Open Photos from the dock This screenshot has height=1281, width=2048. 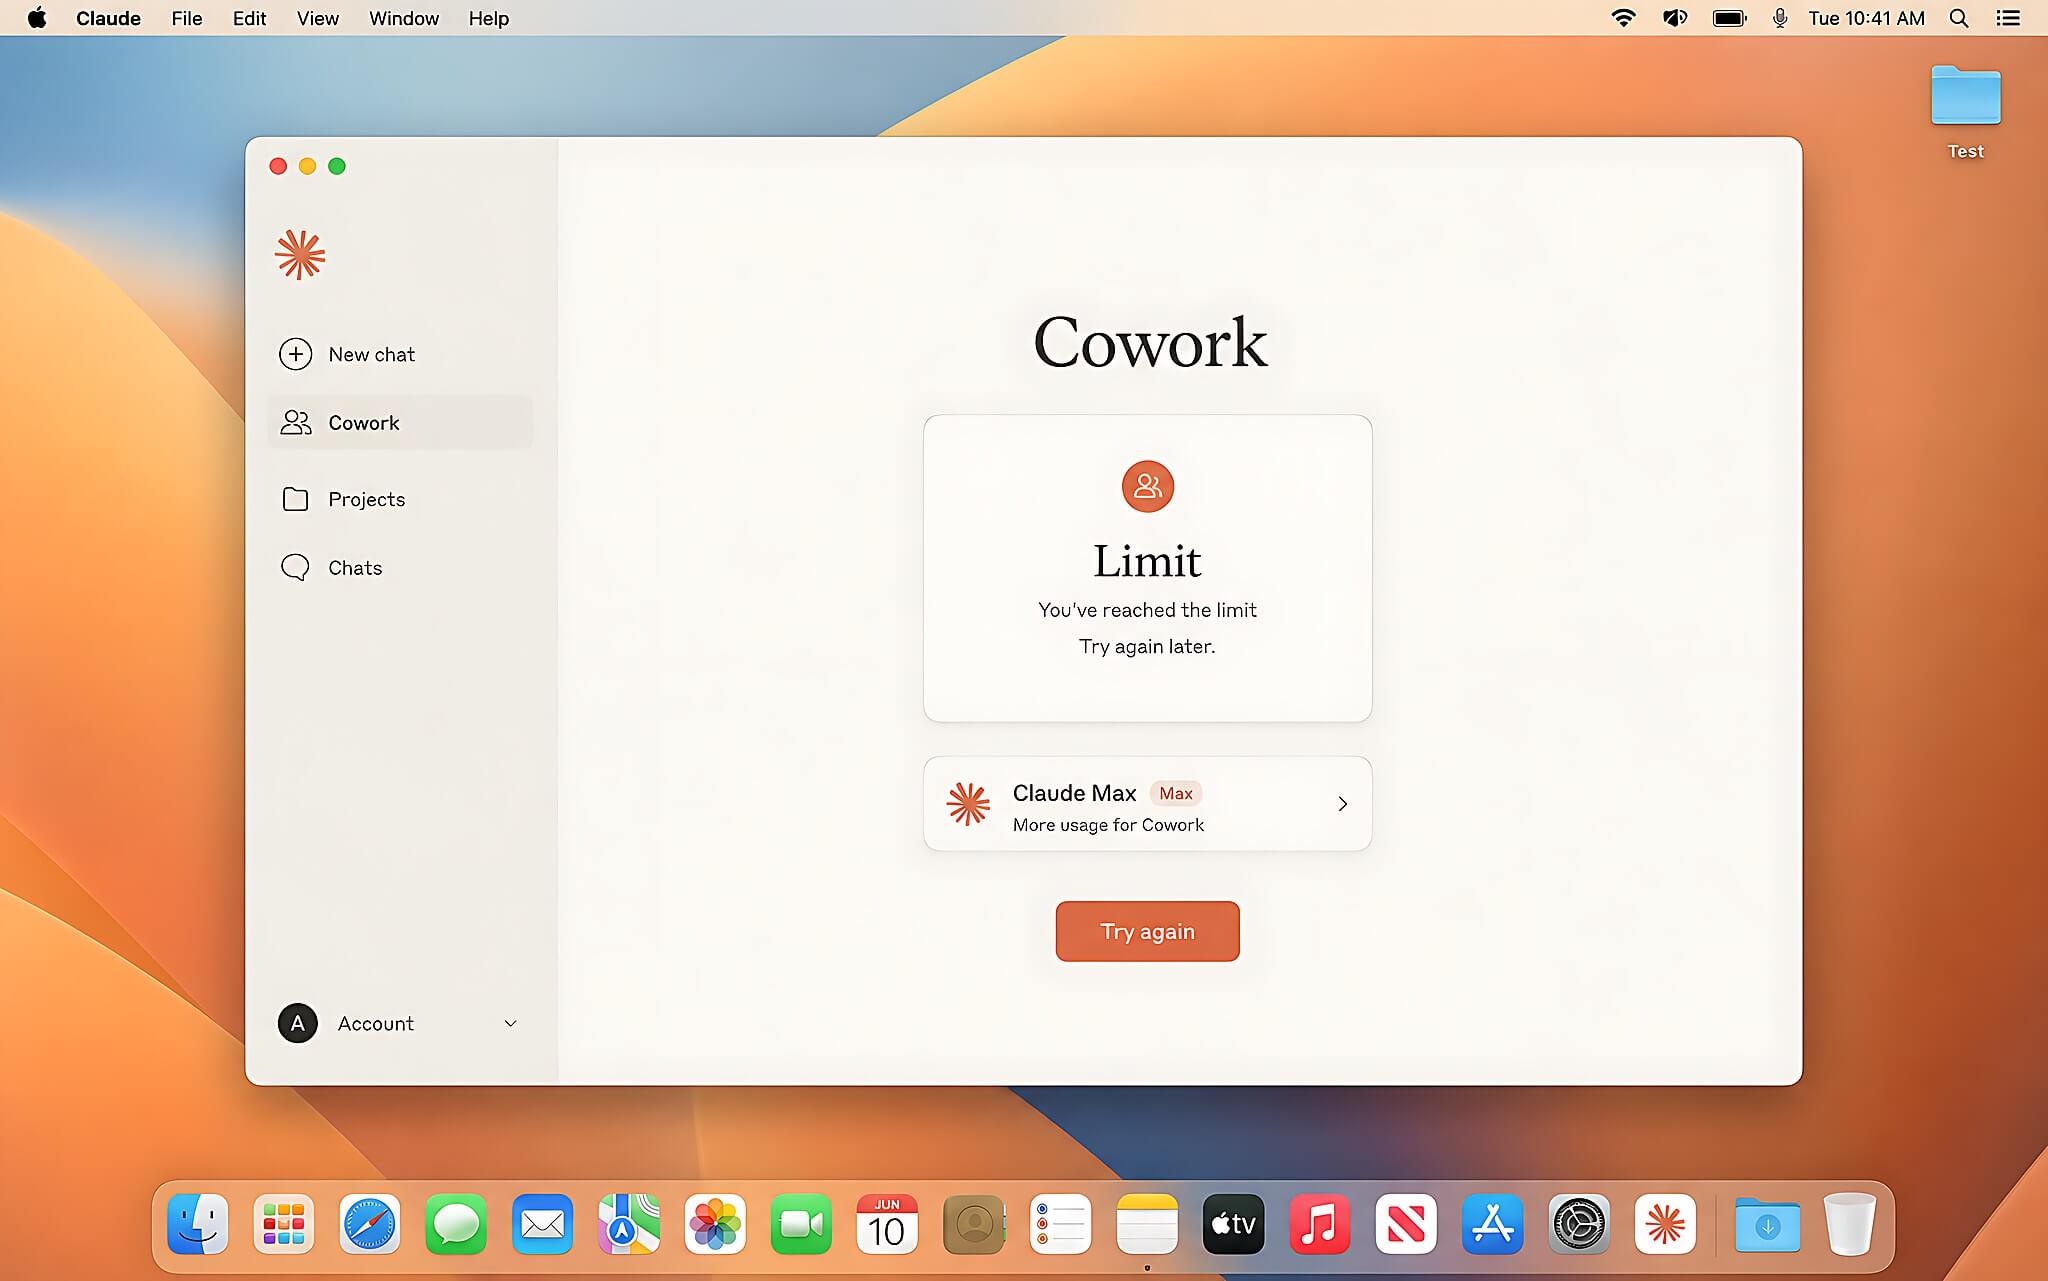pos(715,1224)
